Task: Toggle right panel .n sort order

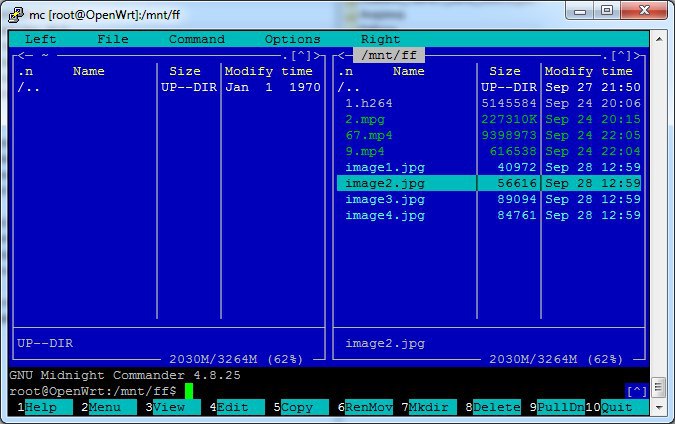Action: (345, 71)
